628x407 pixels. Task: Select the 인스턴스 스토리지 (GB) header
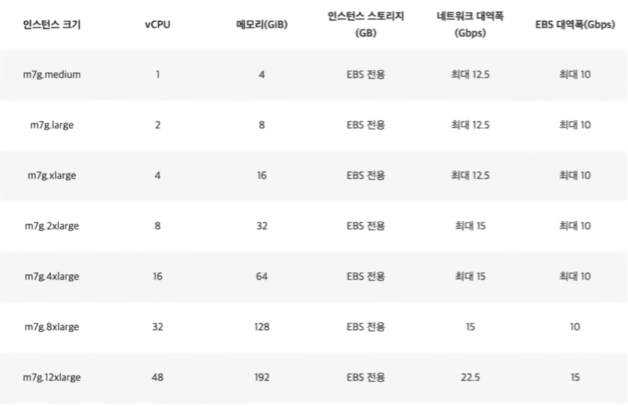click(x=366, y=24)
